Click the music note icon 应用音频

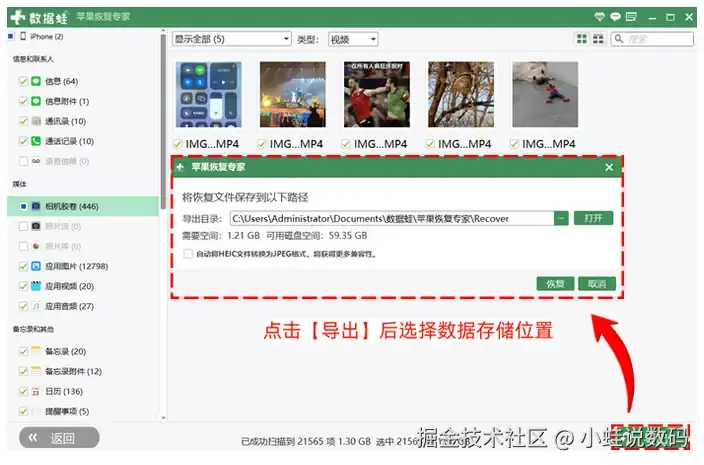click(36, 306)
